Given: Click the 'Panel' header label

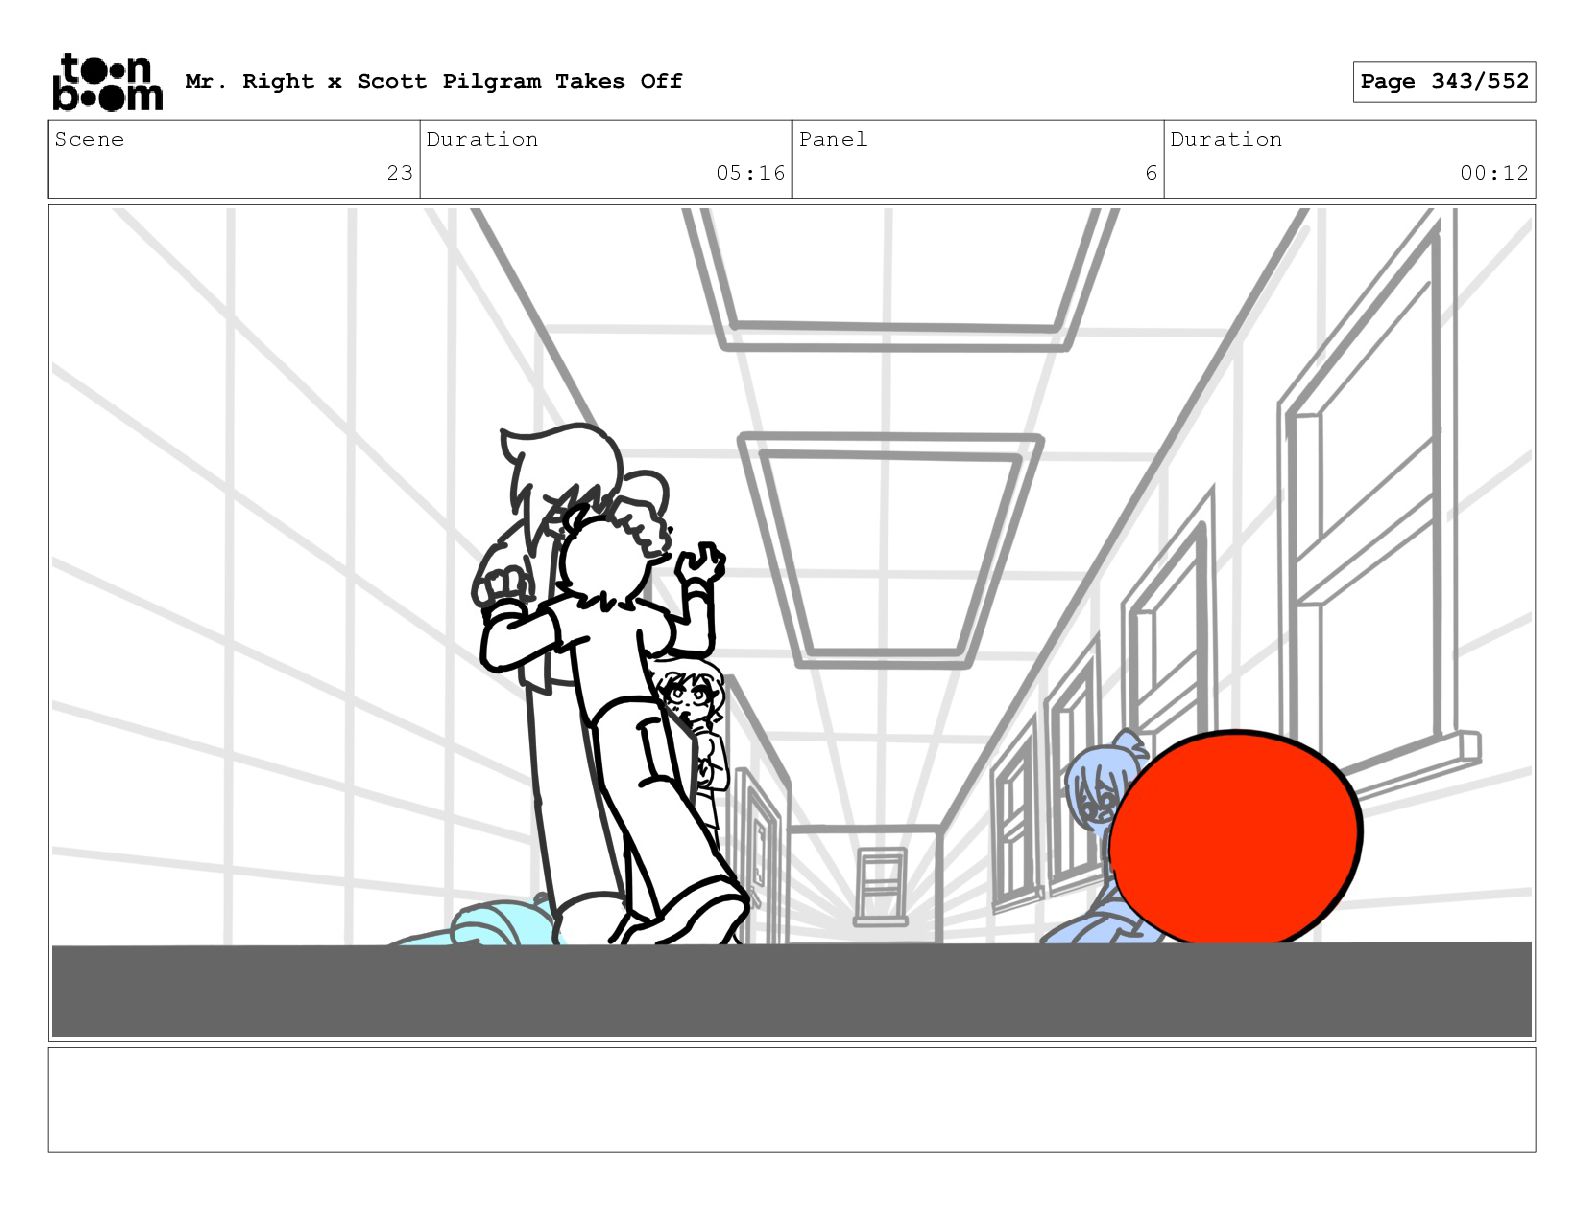Looking at the screenshot, I should tap(833, 139).
